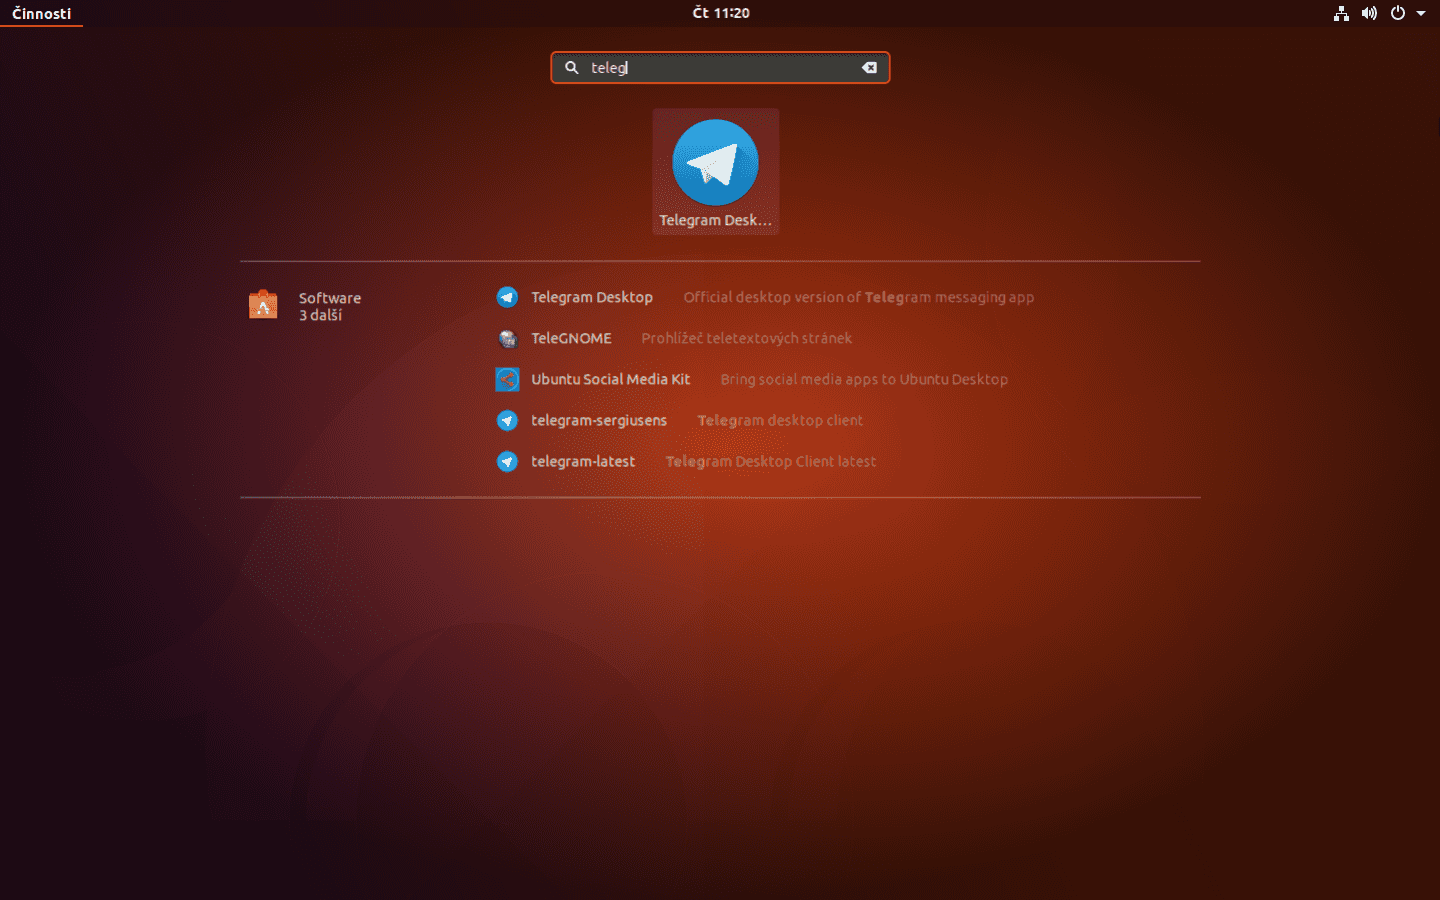Click the TeleGNOME globe icon
Screen dimensions: 1440x900
[x=507, y=338]
